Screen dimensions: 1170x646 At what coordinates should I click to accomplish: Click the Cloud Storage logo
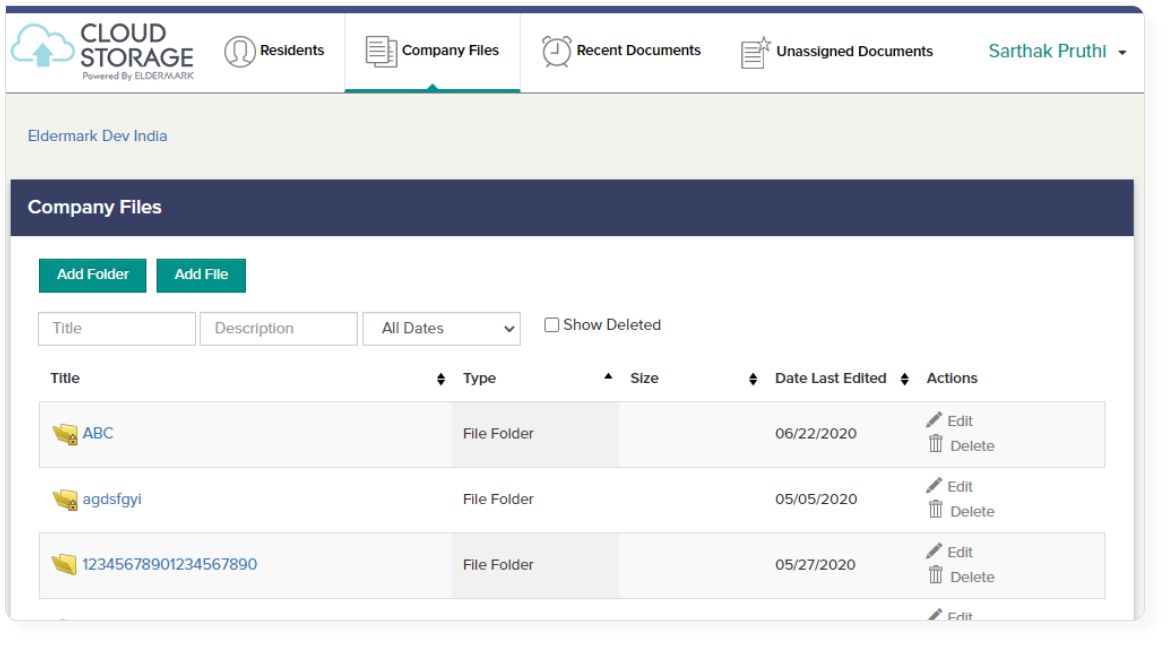[x=103, y=51]
